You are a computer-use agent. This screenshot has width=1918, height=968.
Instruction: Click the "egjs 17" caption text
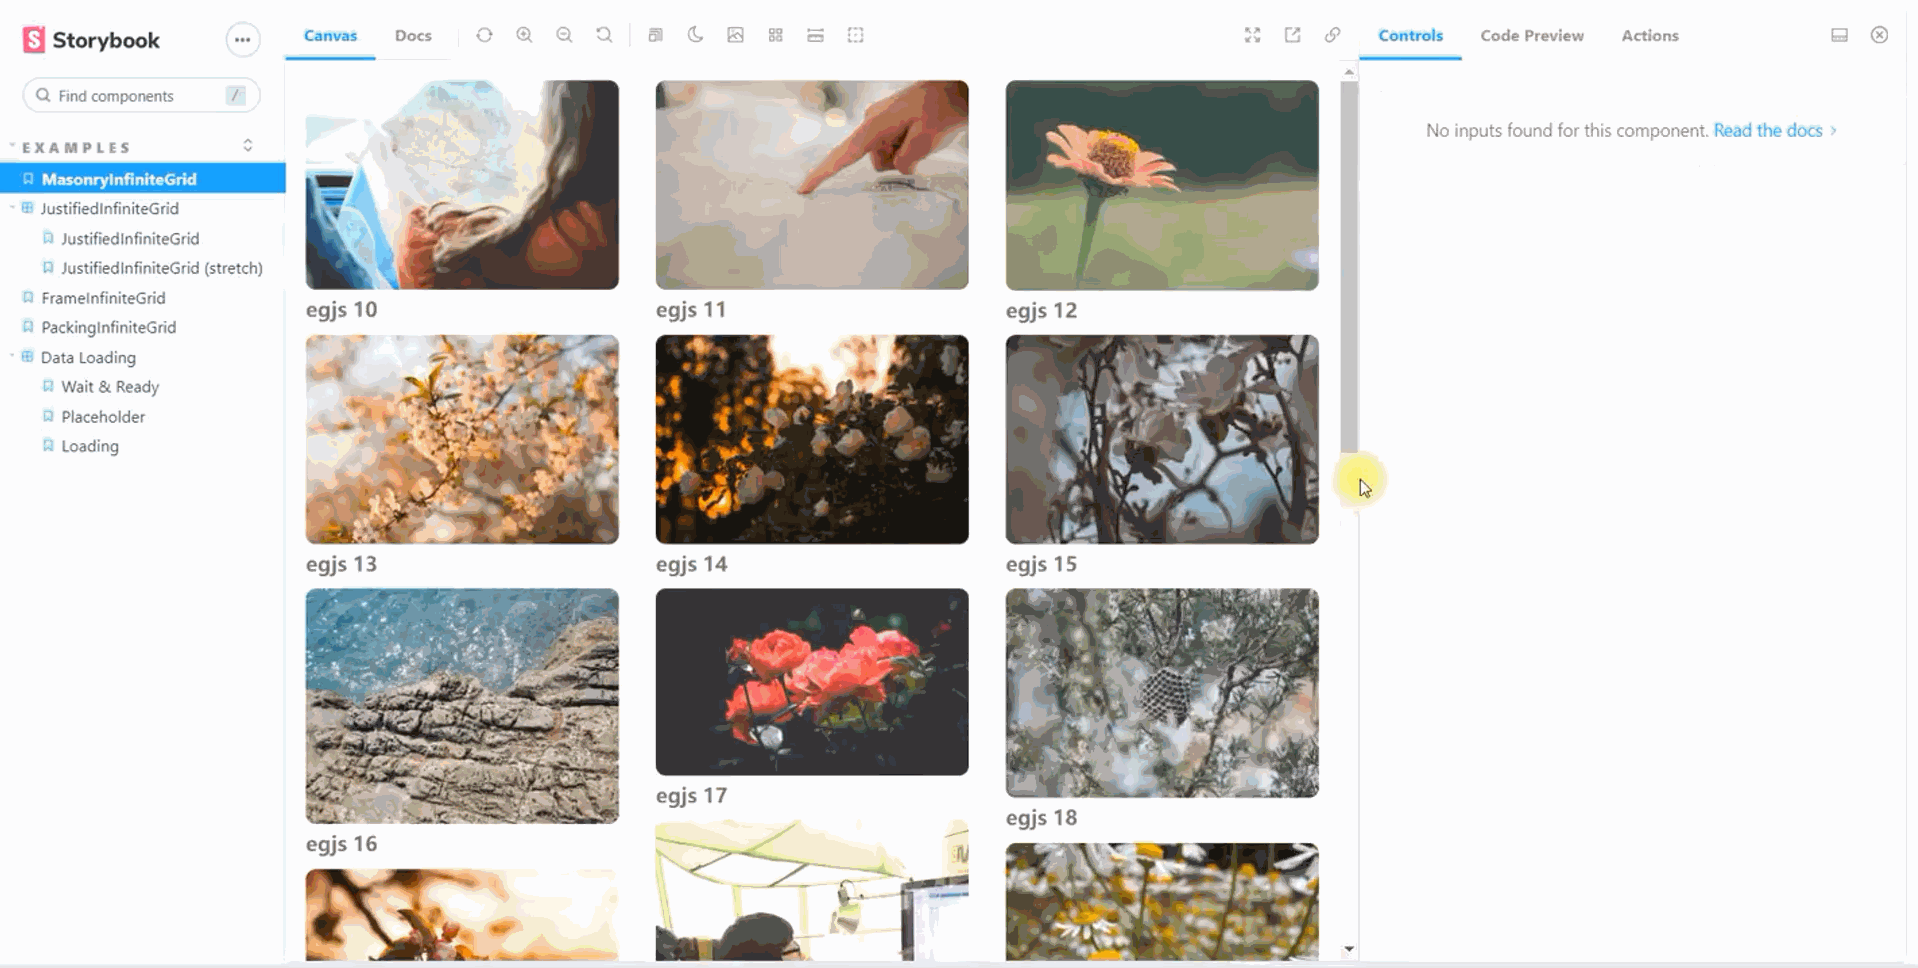(x=692, y=796)
